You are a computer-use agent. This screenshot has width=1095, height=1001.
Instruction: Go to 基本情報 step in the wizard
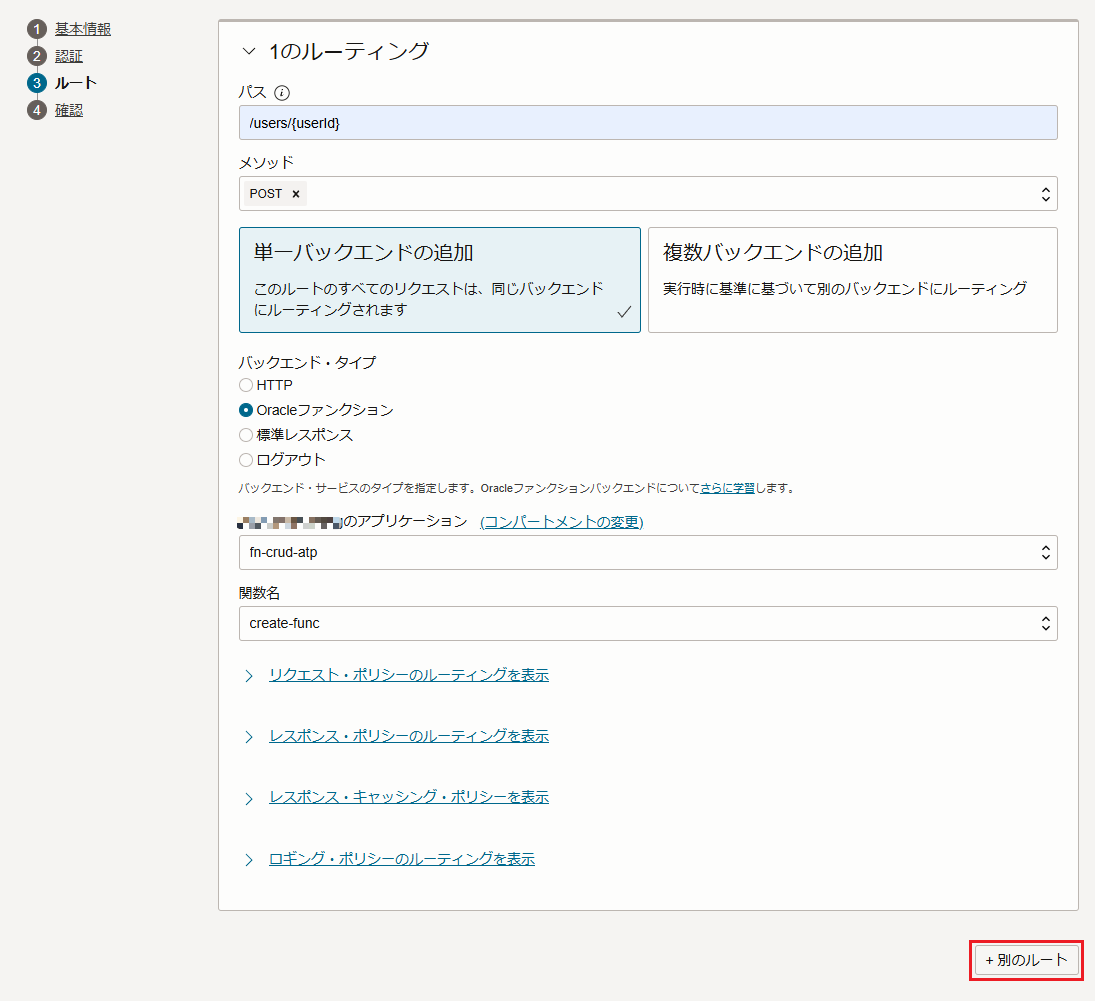pyautogui.click(x=83, y=29)
